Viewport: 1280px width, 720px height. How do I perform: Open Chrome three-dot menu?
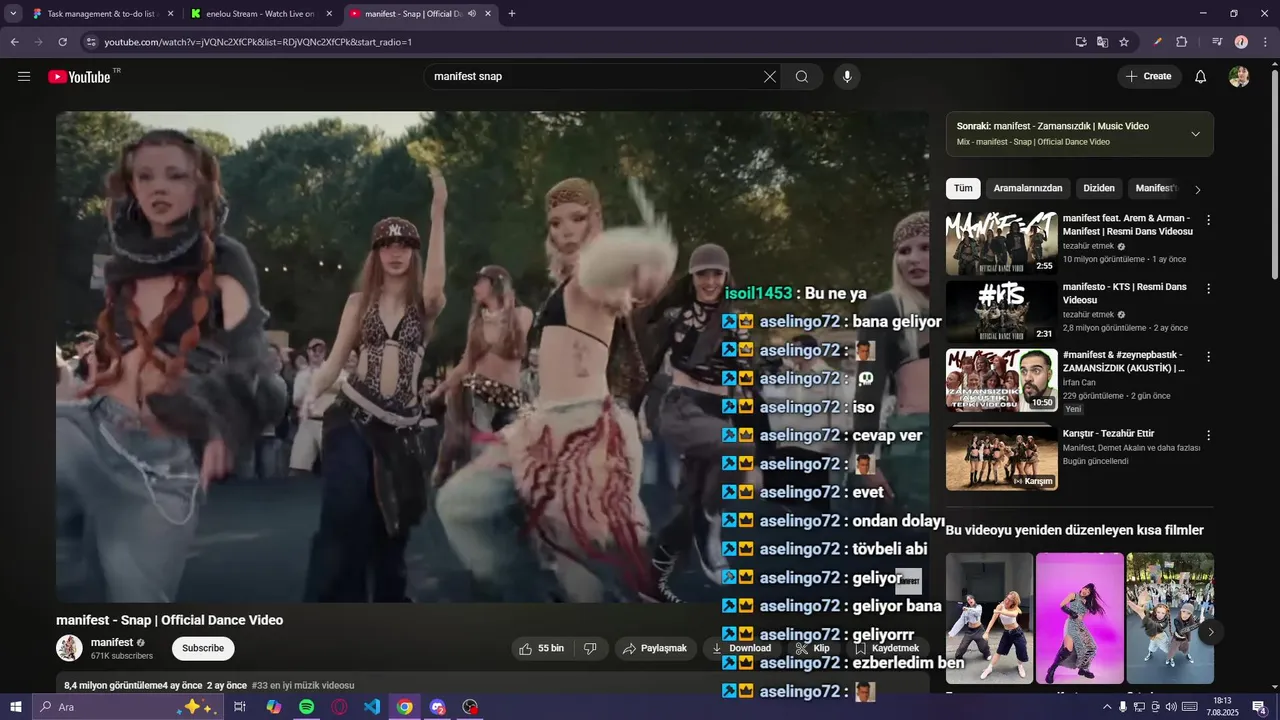(x=1265, y=42)
